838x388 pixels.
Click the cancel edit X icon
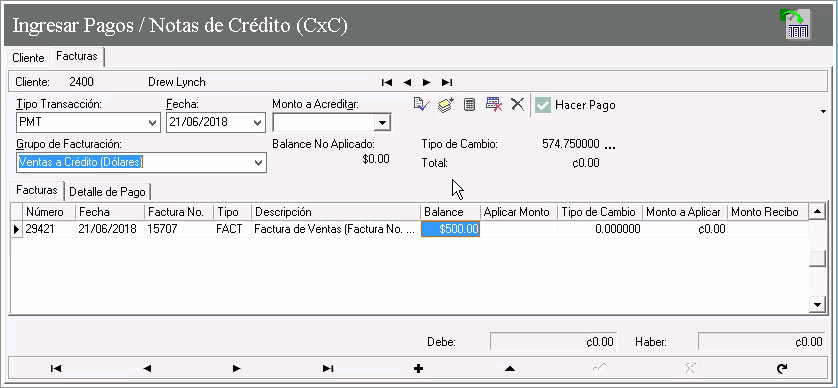690,368
